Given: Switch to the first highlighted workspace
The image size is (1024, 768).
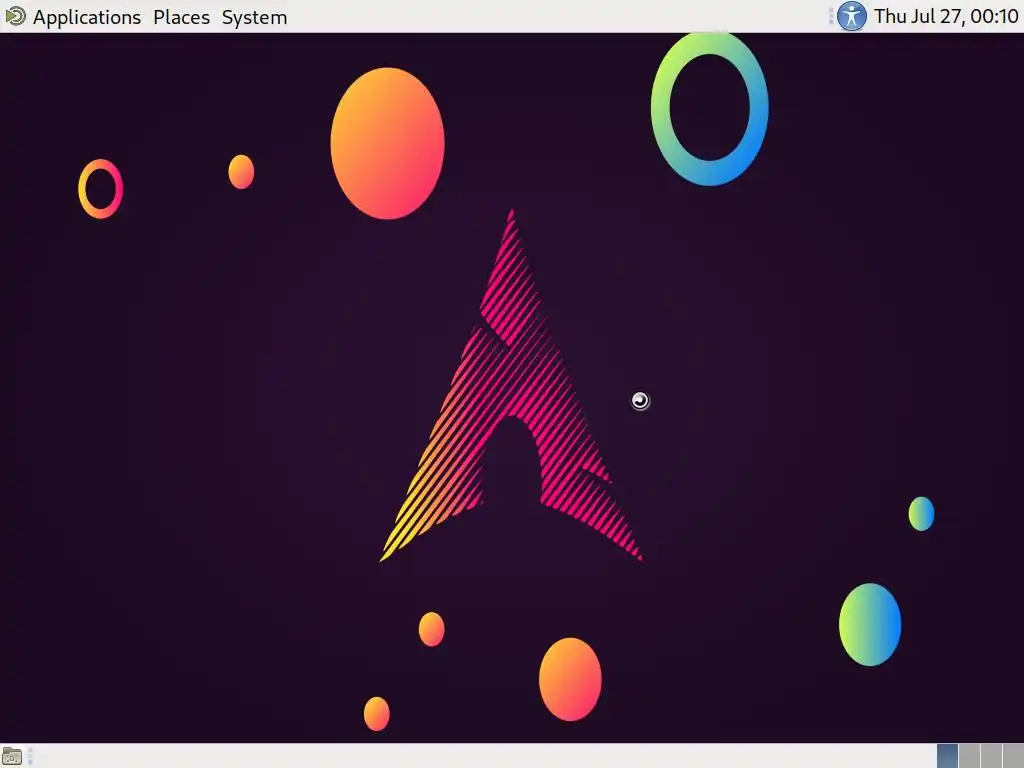Looking at the screenshot, I should pyautogui.click(x=948, y=756).
